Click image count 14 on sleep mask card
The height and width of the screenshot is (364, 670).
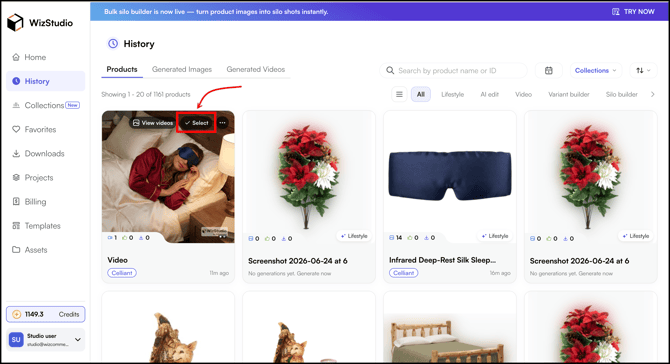395,238
